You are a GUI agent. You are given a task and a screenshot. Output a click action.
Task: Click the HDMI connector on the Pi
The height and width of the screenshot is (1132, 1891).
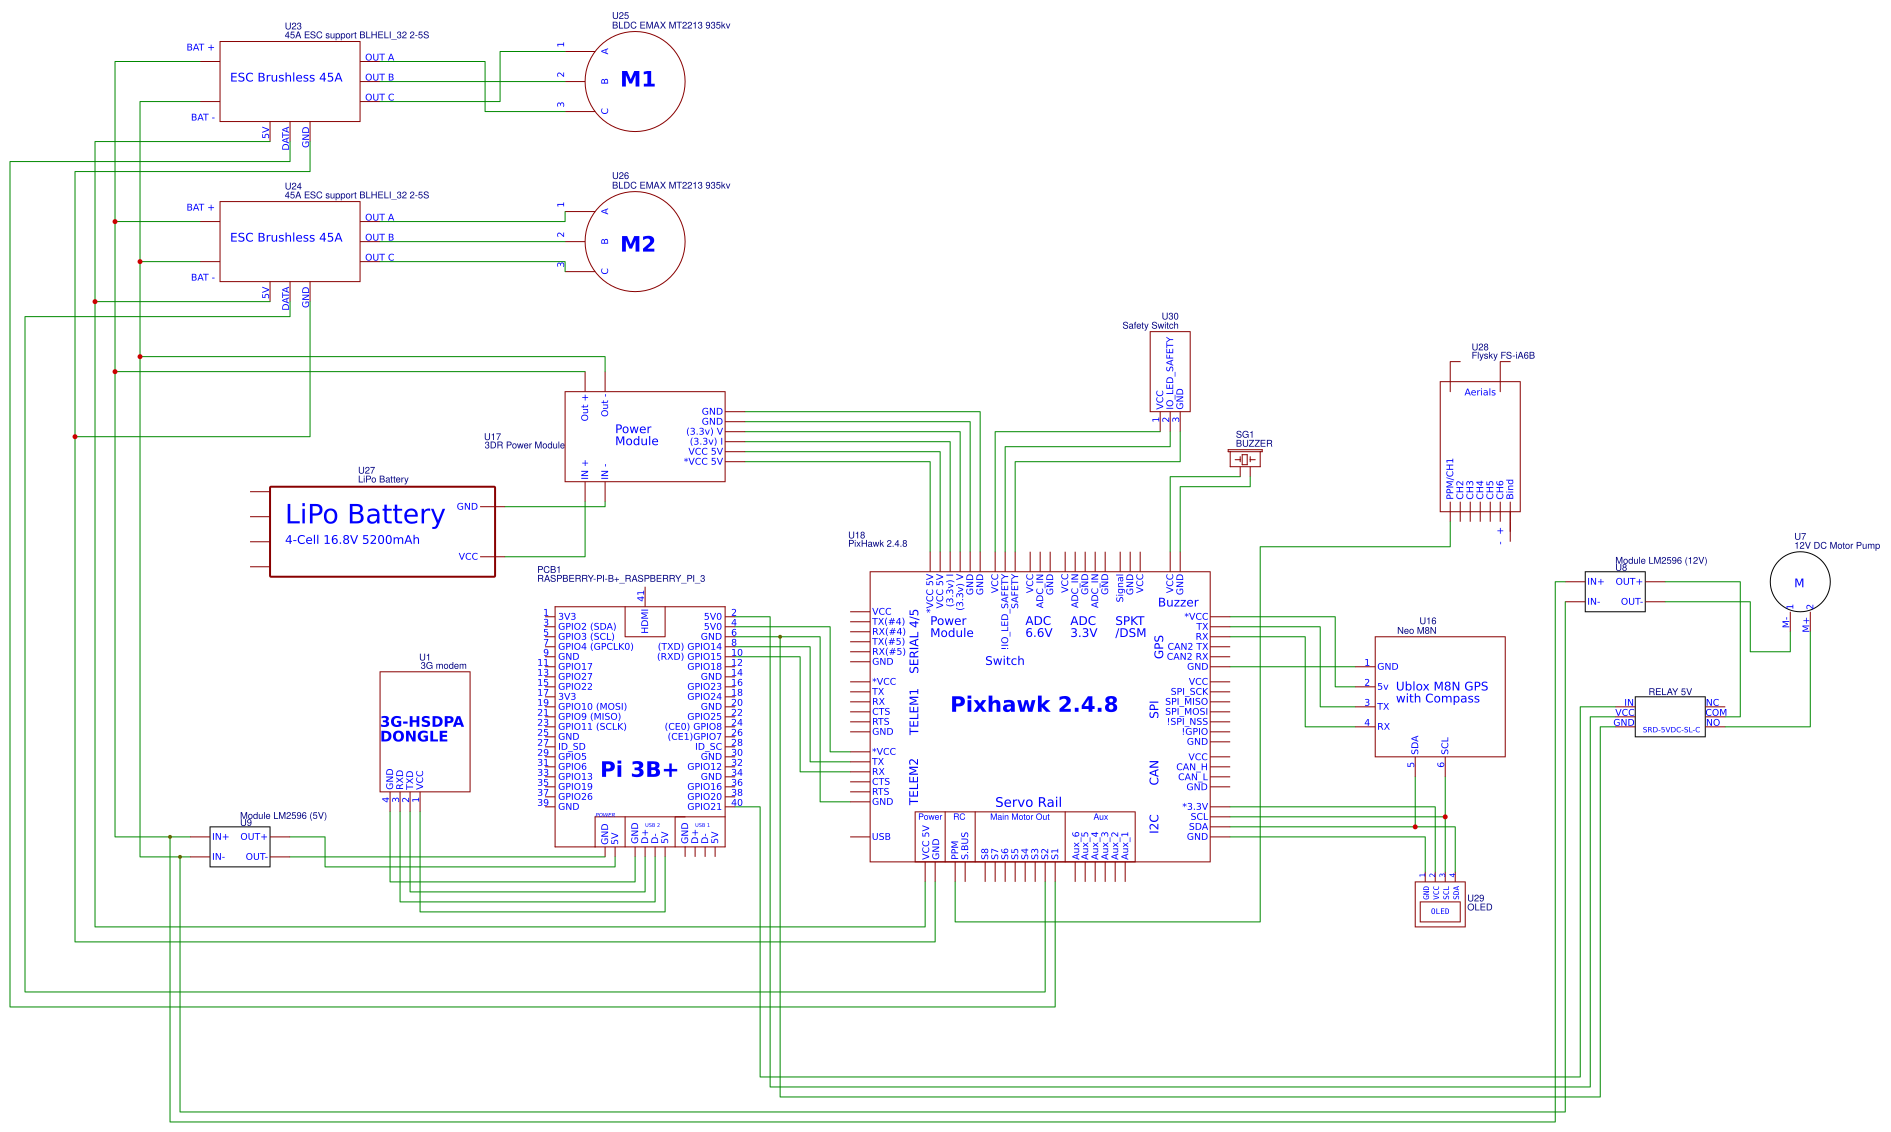coord(645,621)
